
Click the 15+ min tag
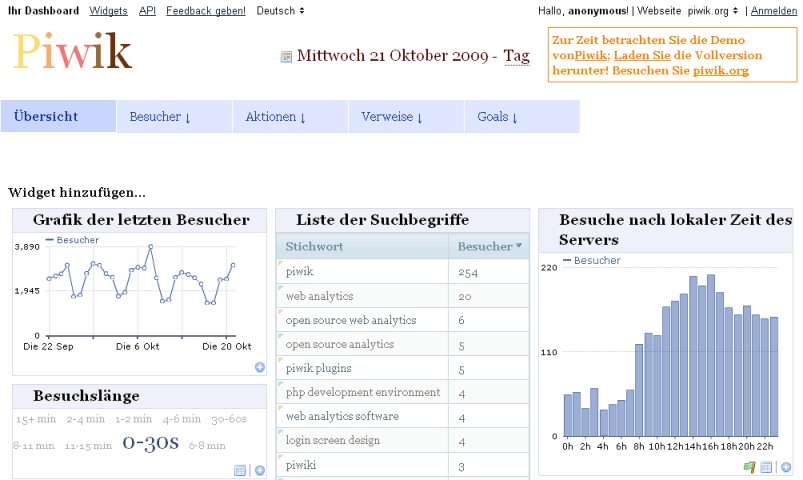[36, 419]
